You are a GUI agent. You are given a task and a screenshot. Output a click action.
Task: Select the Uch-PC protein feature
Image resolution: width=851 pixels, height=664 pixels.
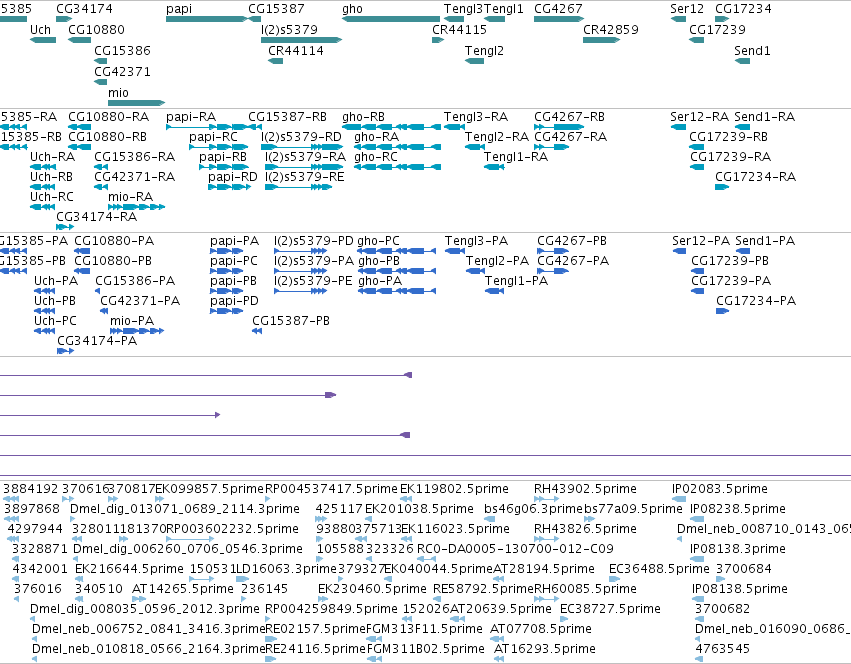(45, 331)
